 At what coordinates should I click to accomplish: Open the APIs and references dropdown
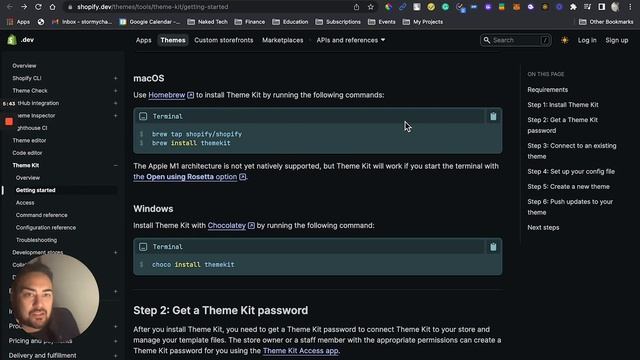click(x=351, y=40)
